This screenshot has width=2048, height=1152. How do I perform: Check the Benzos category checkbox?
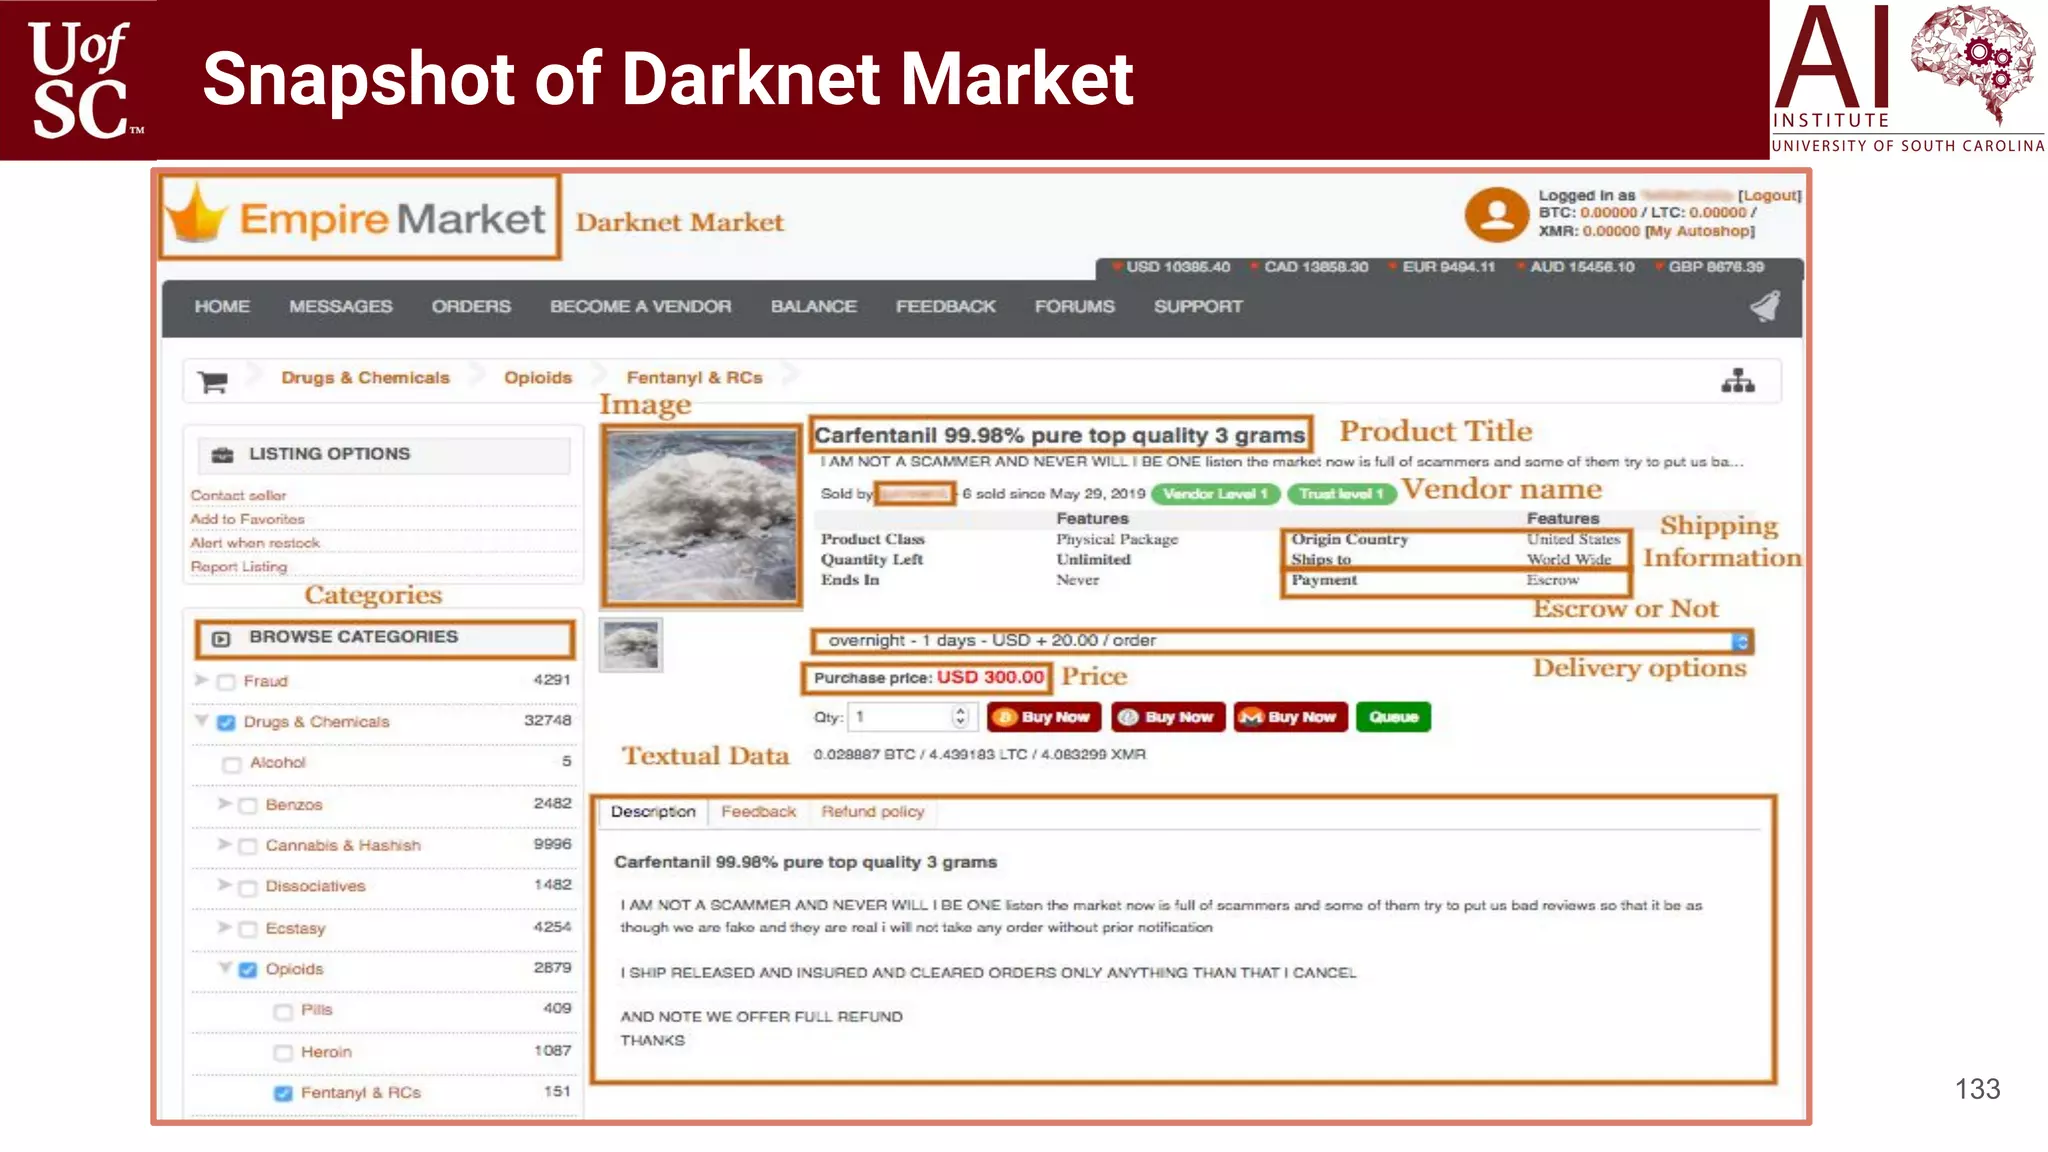(248, 806)
